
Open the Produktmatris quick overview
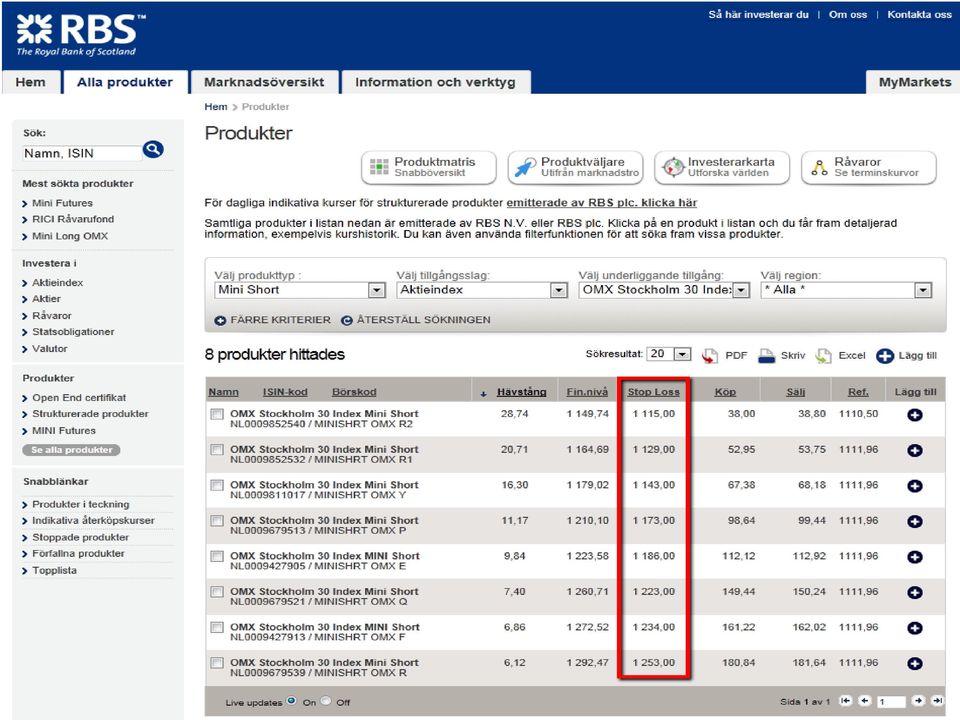click(x=429, y=167)
